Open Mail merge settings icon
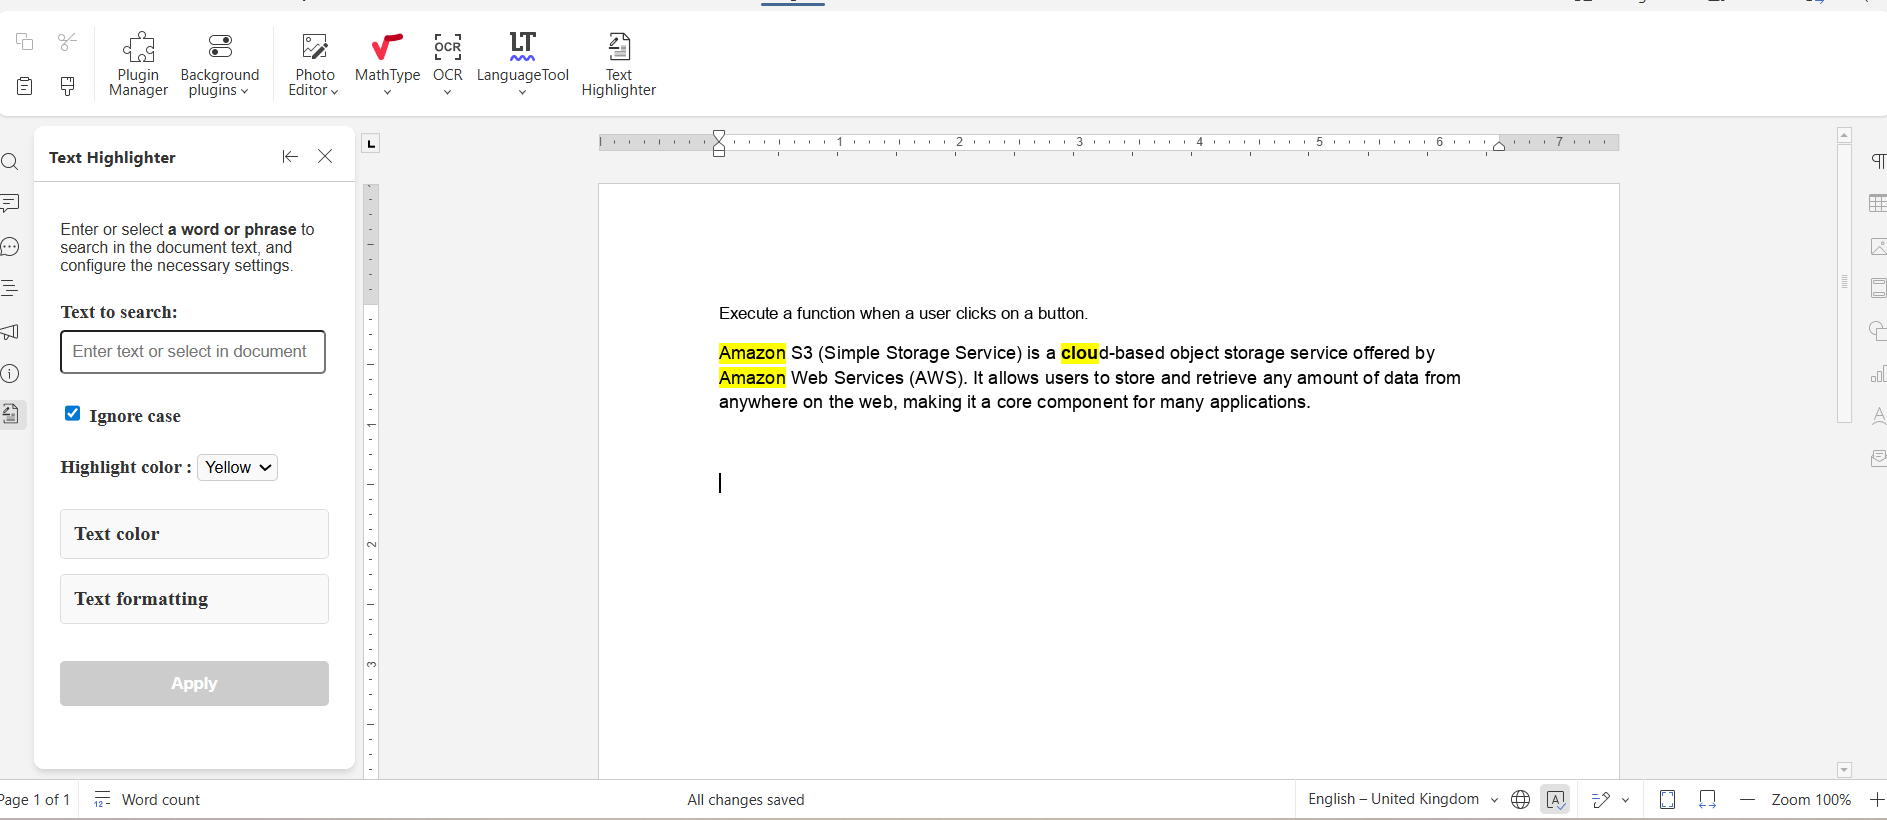Screen dimensions: 1887x820 1878,458
